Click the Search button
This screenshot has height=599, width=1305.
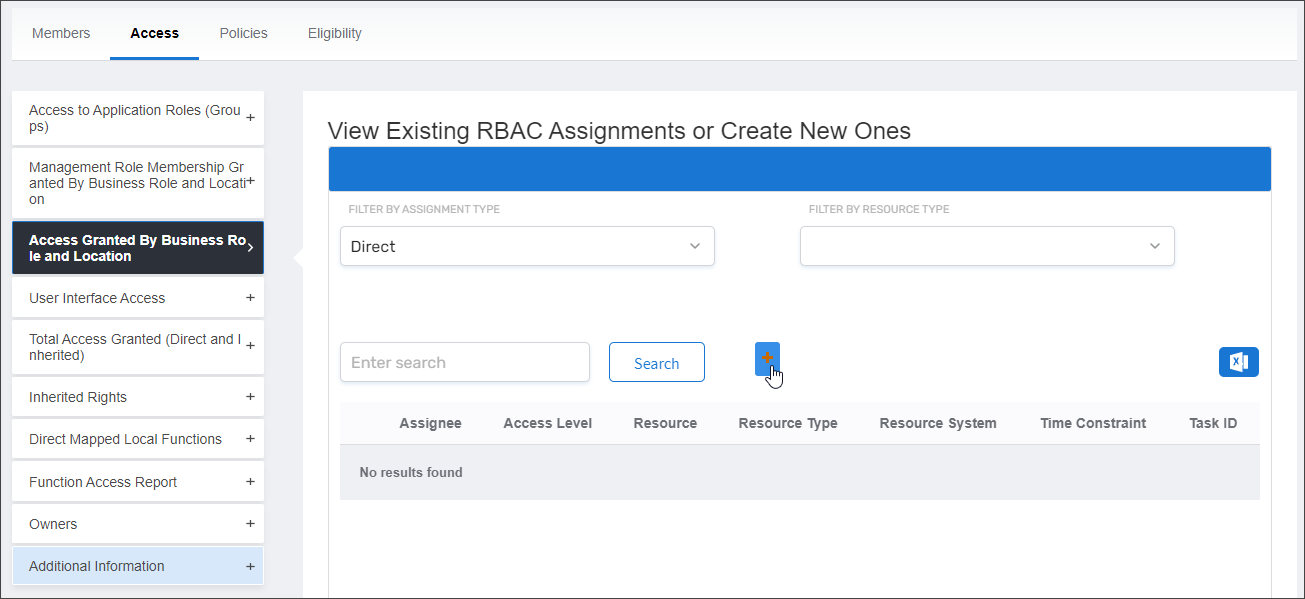[656, 361]
